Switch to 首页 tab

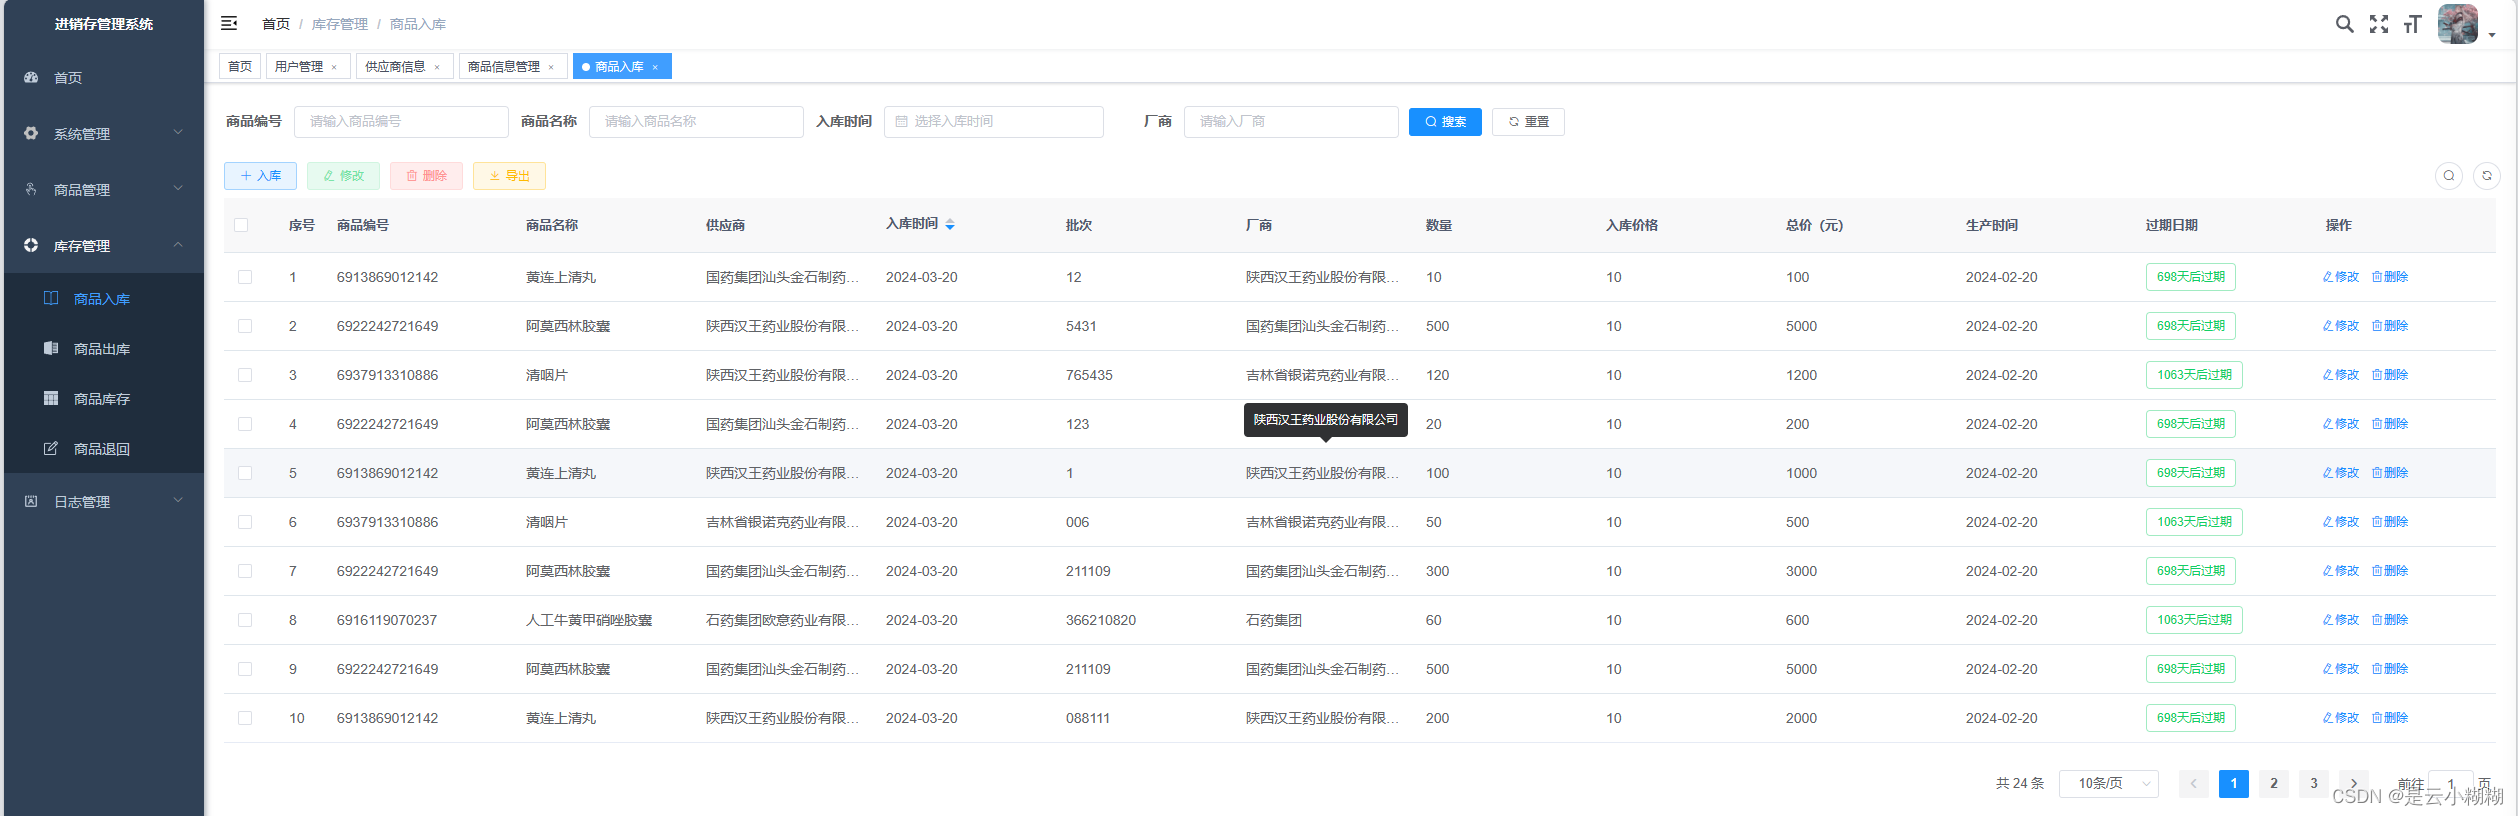(x=240, y=67)
